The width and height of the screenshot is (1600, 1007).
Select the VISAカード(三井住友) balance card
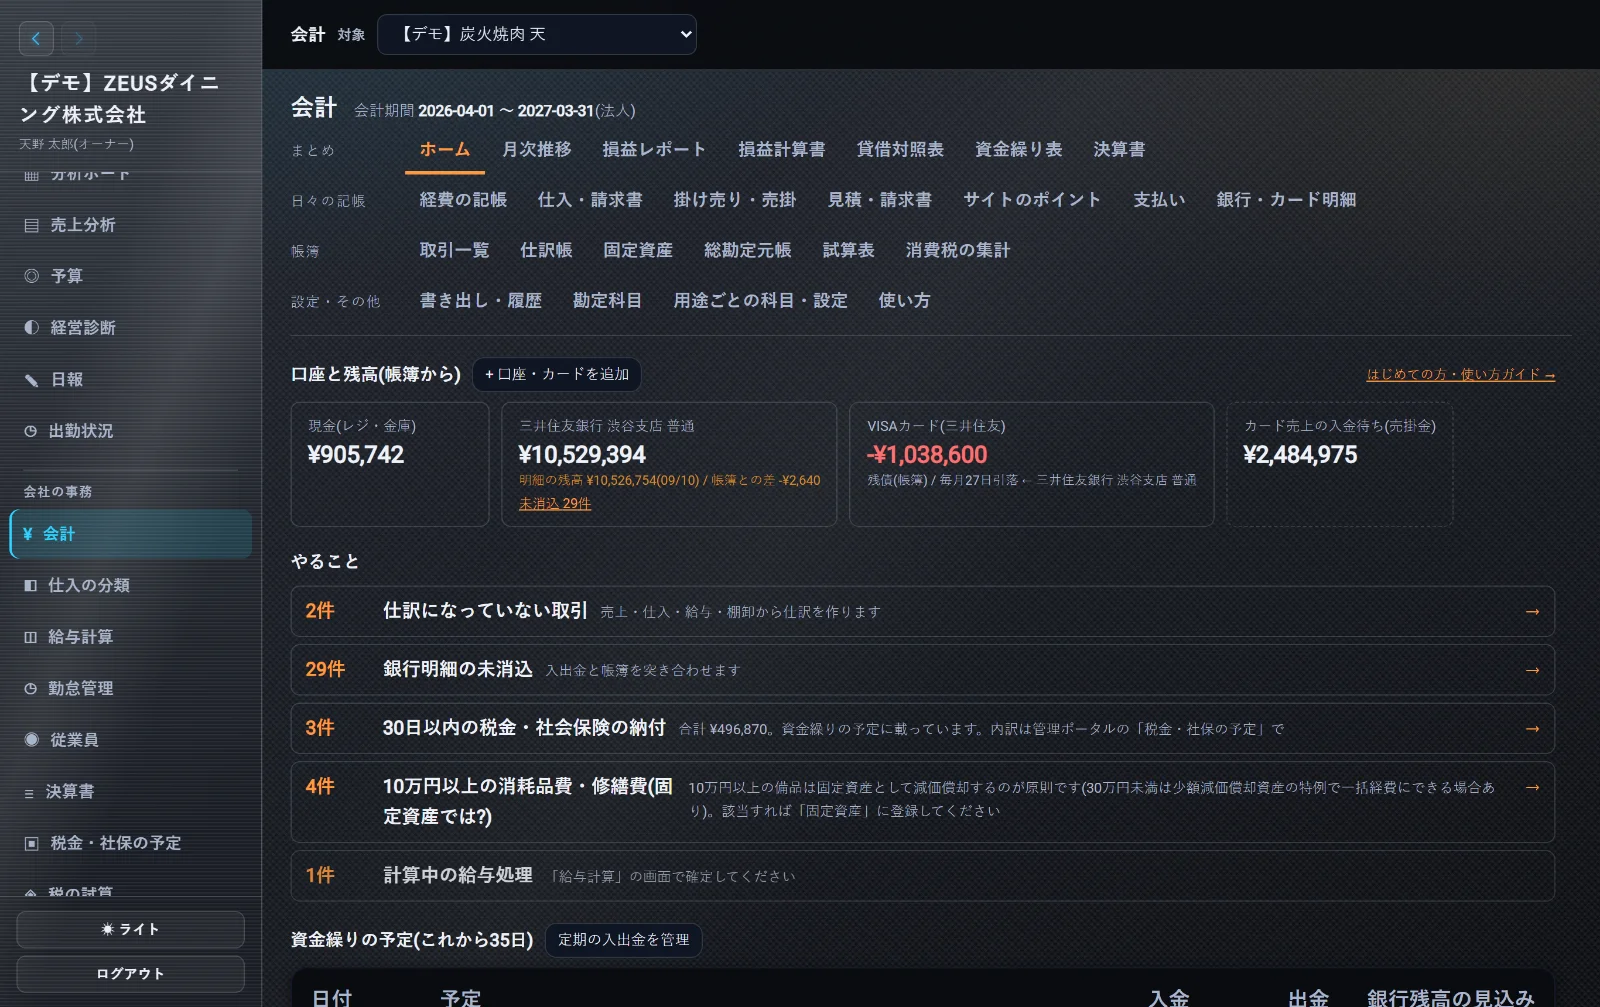point(1031,464)
